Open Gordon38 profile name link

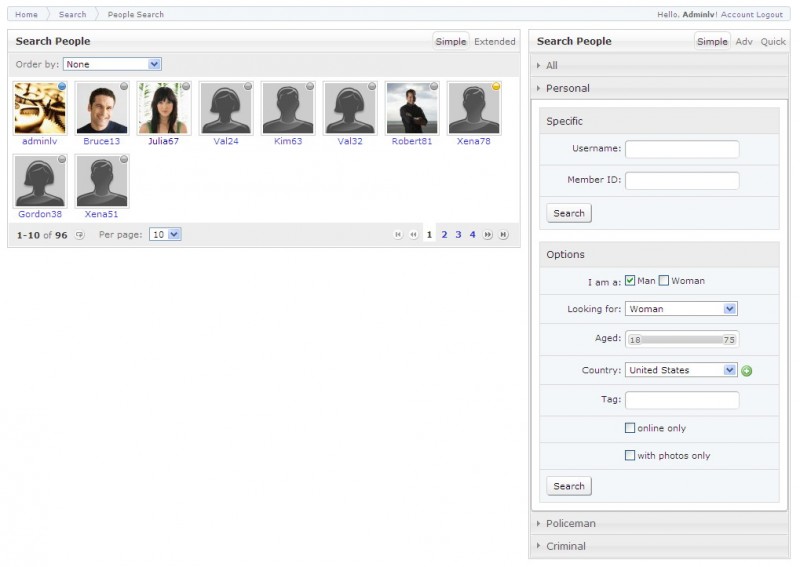pyautogui.click(x=40, y=214)
